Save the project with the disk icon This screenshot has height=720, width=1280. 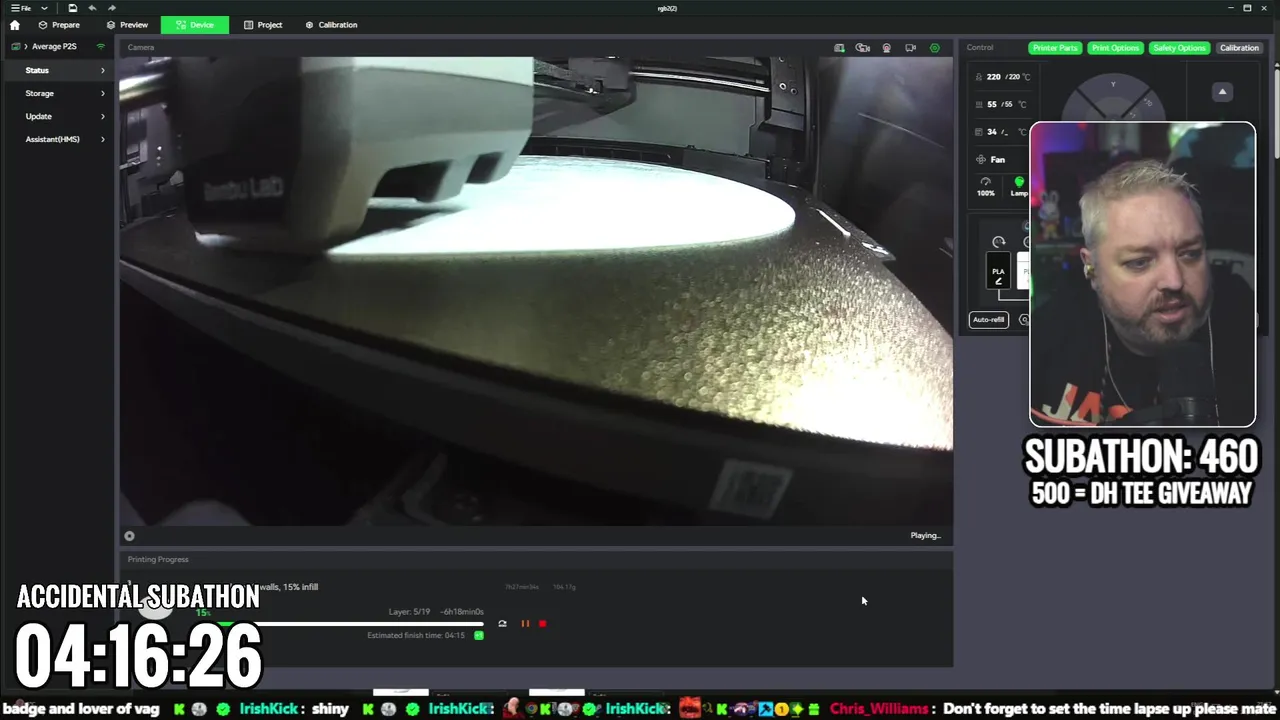pos(72,8)
